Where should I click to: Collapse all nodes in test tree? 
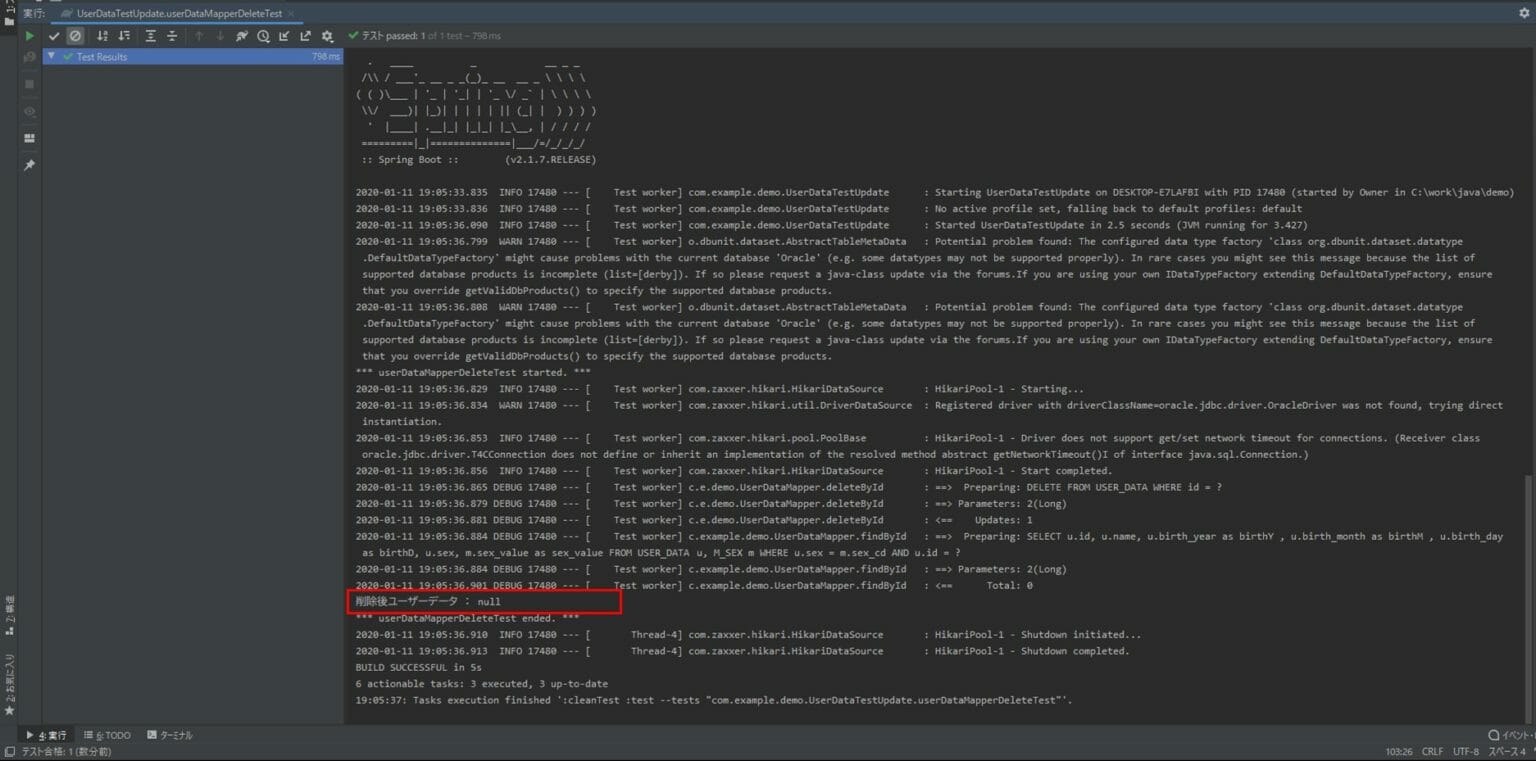pyautogui.click(x=171, y=35)
